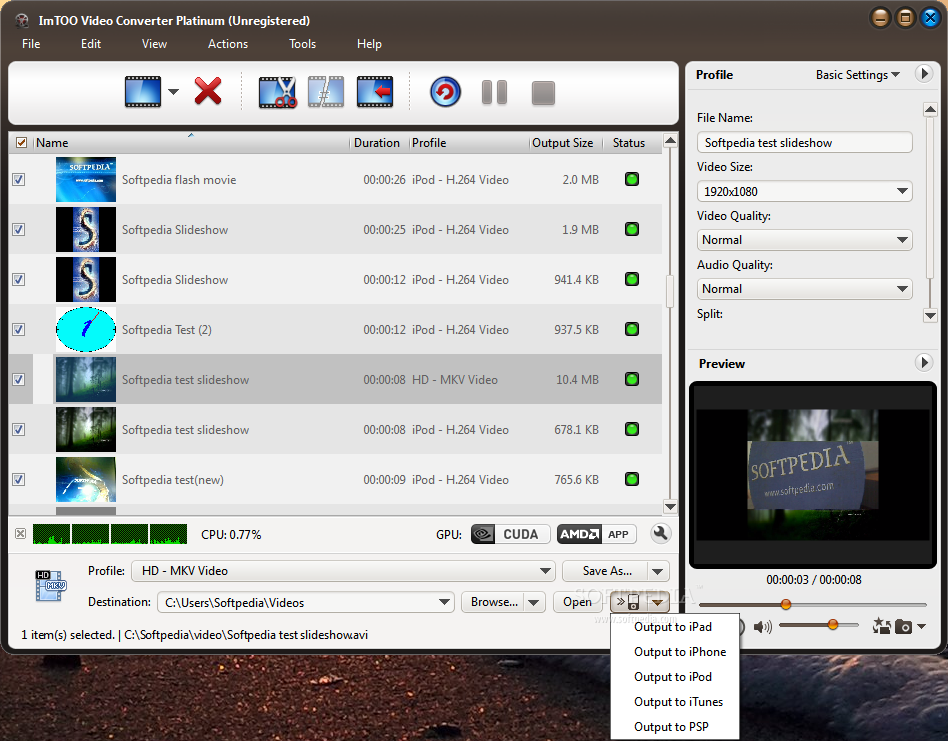This screenshot has height=741, width=948.
Task: Open the Video Quality dropdown
Action: click(x=804, y=240)
